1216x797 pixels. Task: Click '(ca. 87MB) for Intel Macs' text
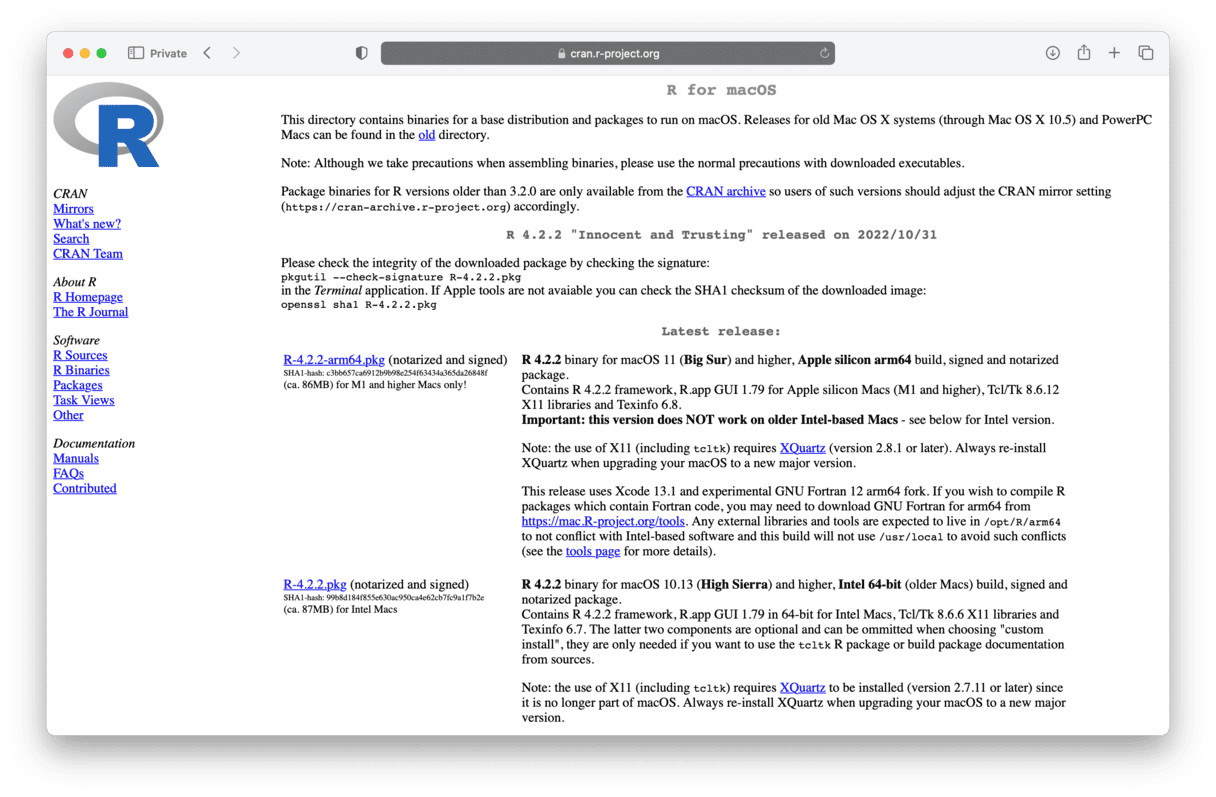340,609
